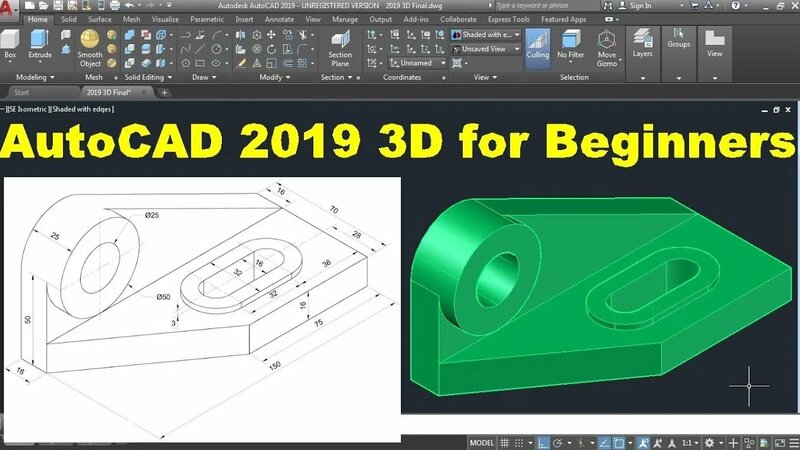Toggle Clean Screen in status bar

point(780,443)
